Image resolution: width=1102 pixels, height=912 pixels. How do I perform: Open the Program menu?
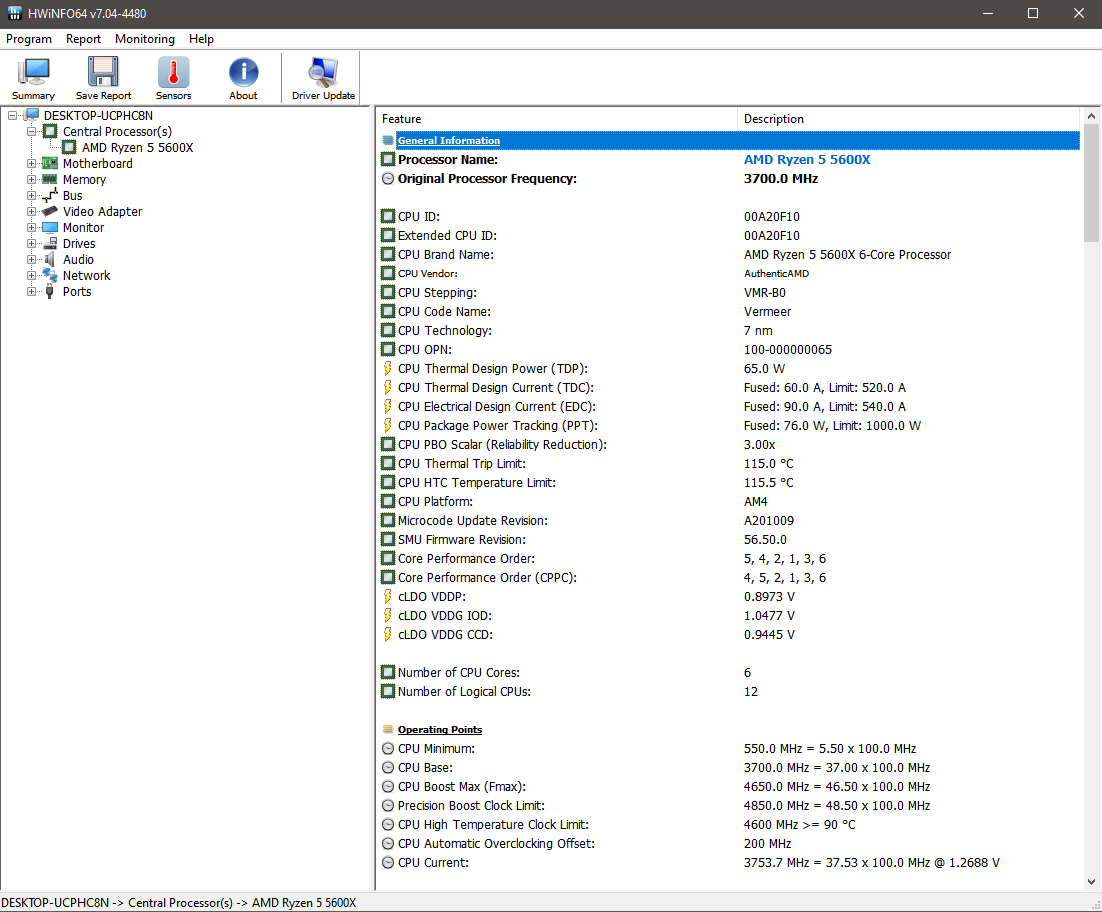coord(29,39)
